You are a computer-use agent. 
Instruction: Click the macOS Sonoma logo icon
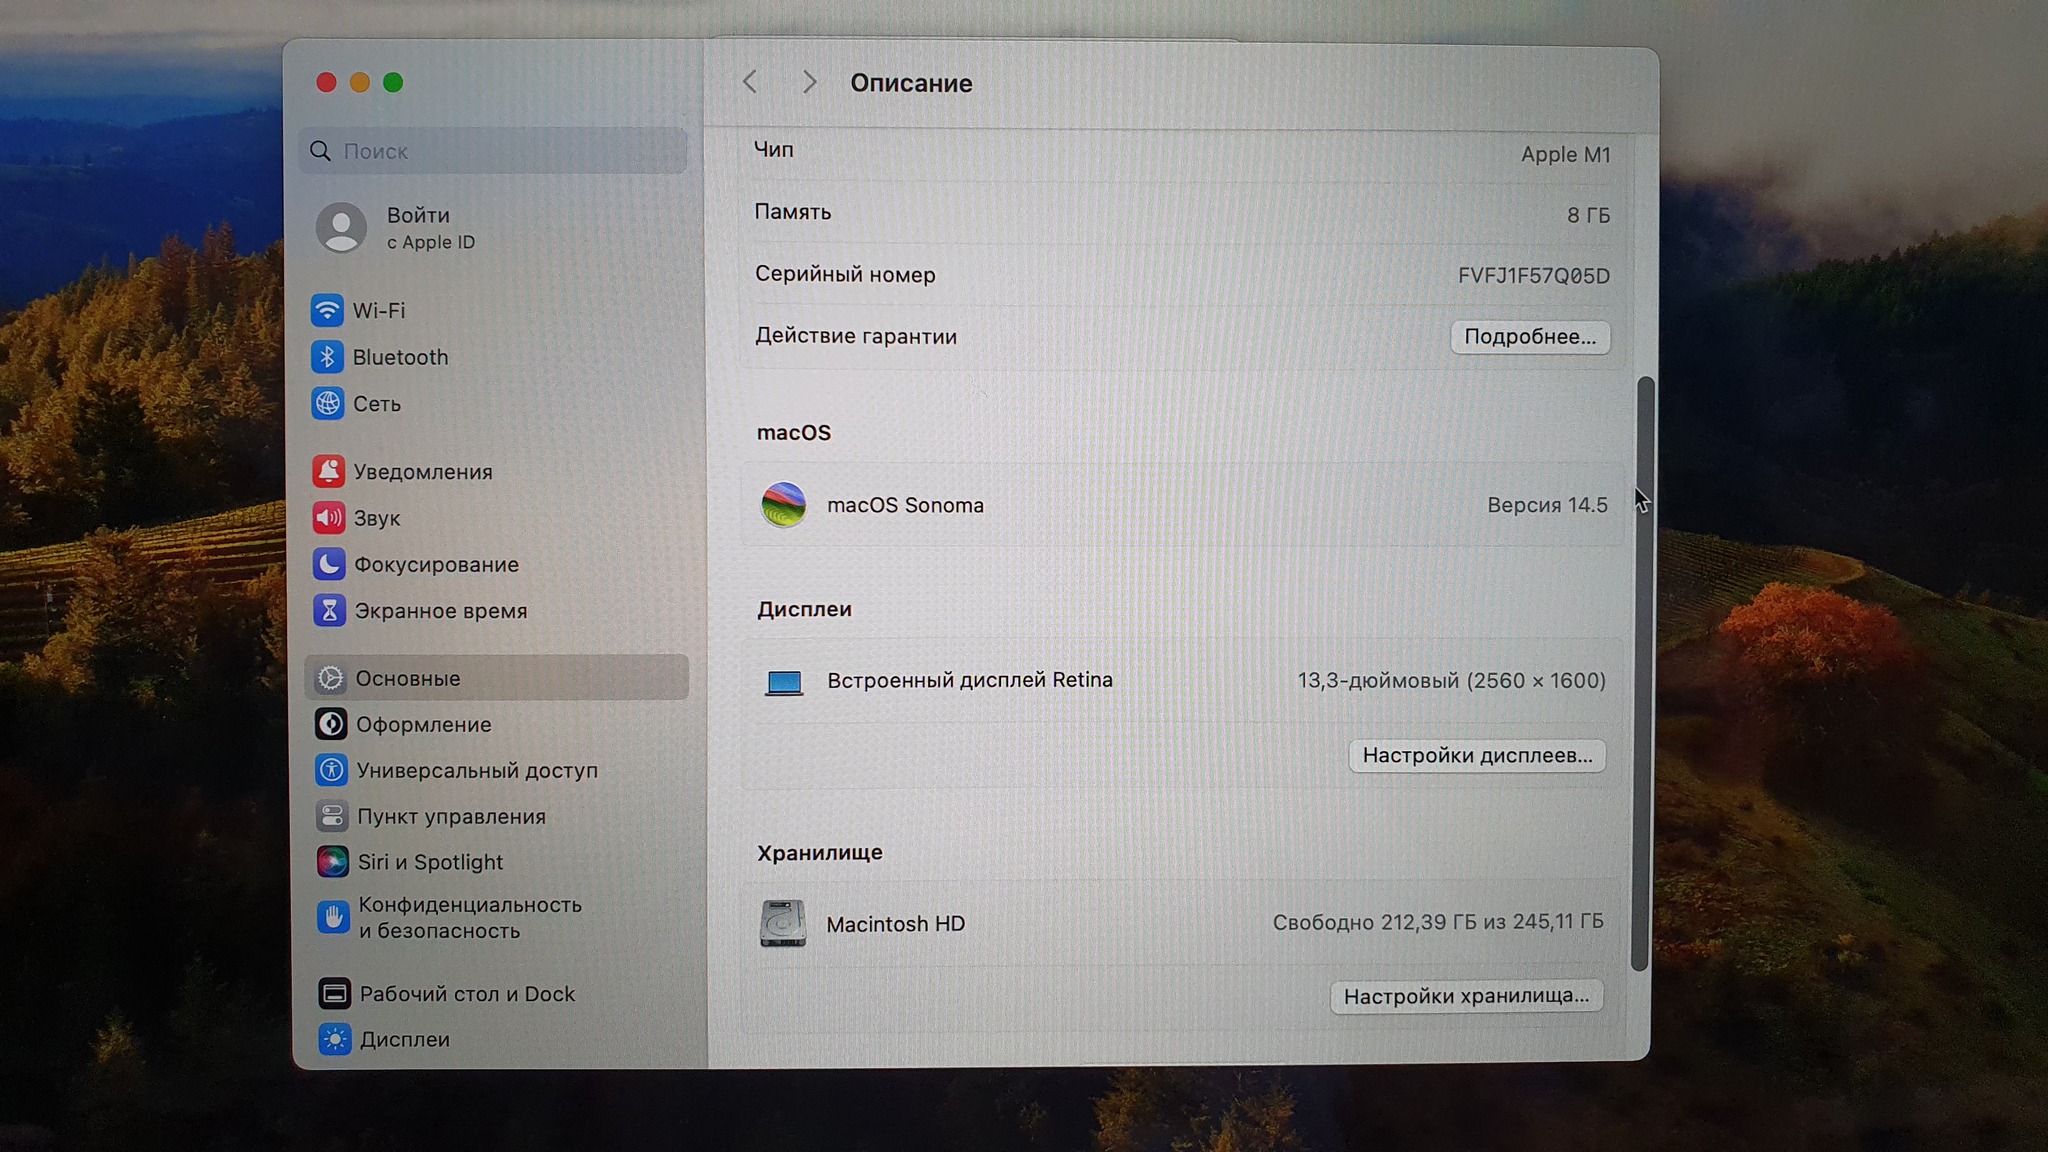[x=783, y=505]
